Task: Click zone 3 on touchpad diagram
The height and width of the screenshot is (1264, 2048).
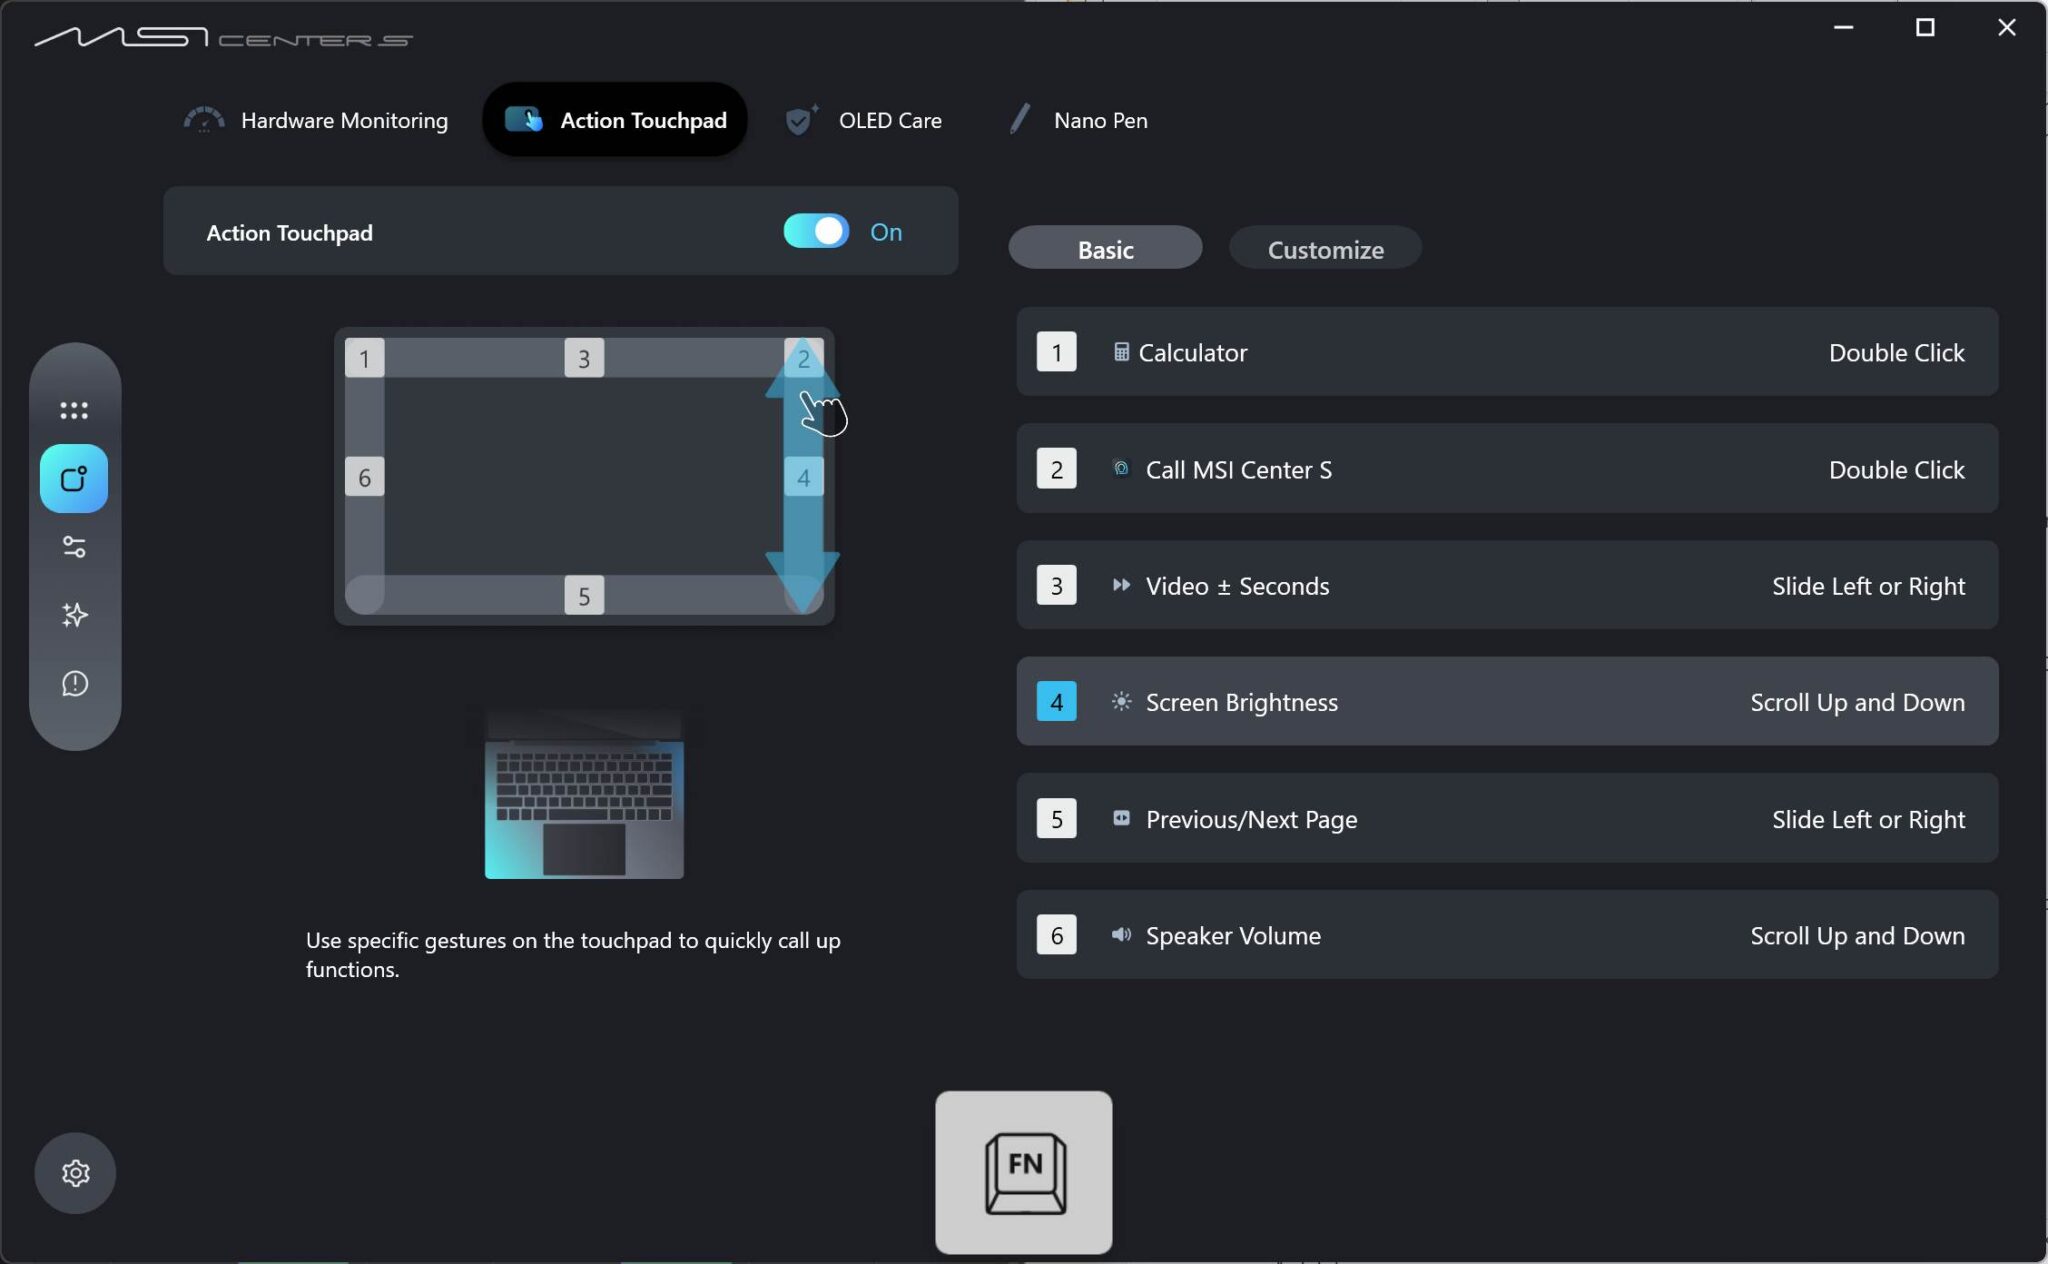Action: pos(584,358)
